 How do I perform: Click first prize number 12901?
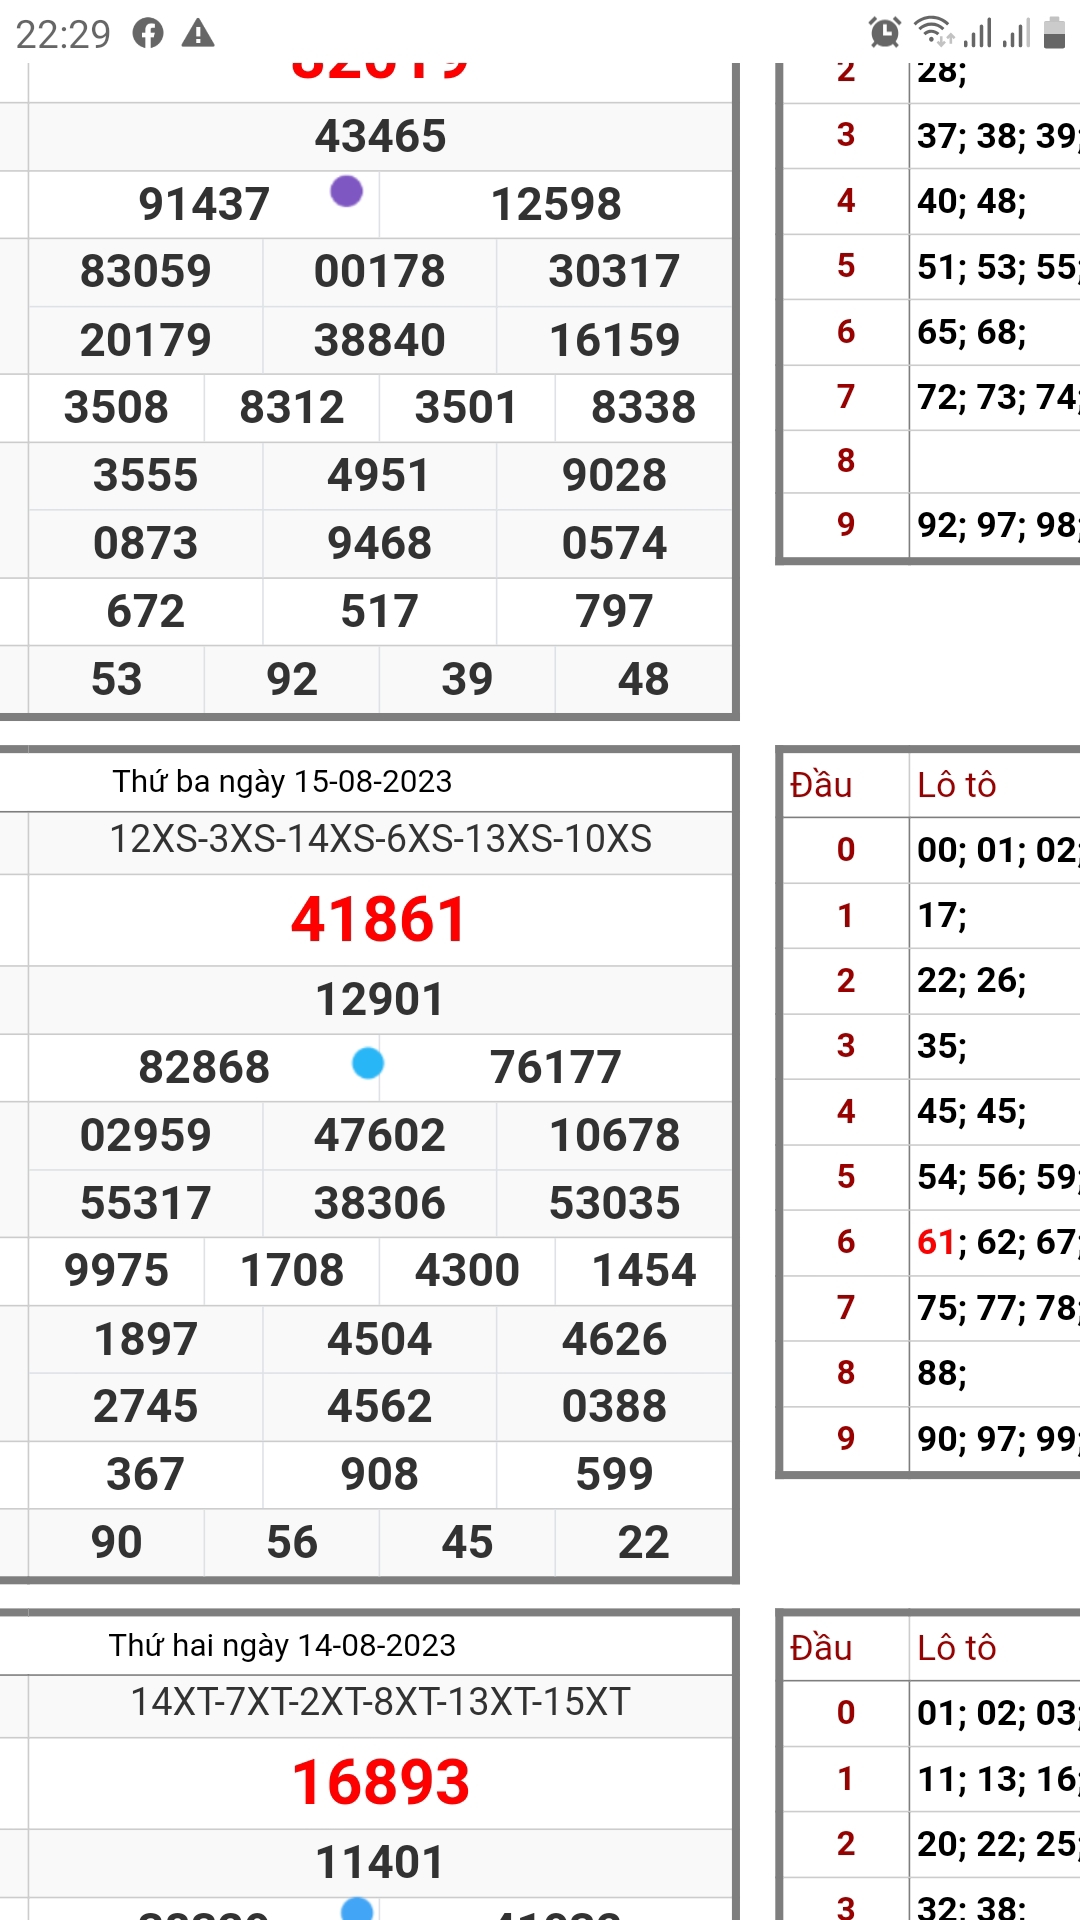[x=380, y=999]
